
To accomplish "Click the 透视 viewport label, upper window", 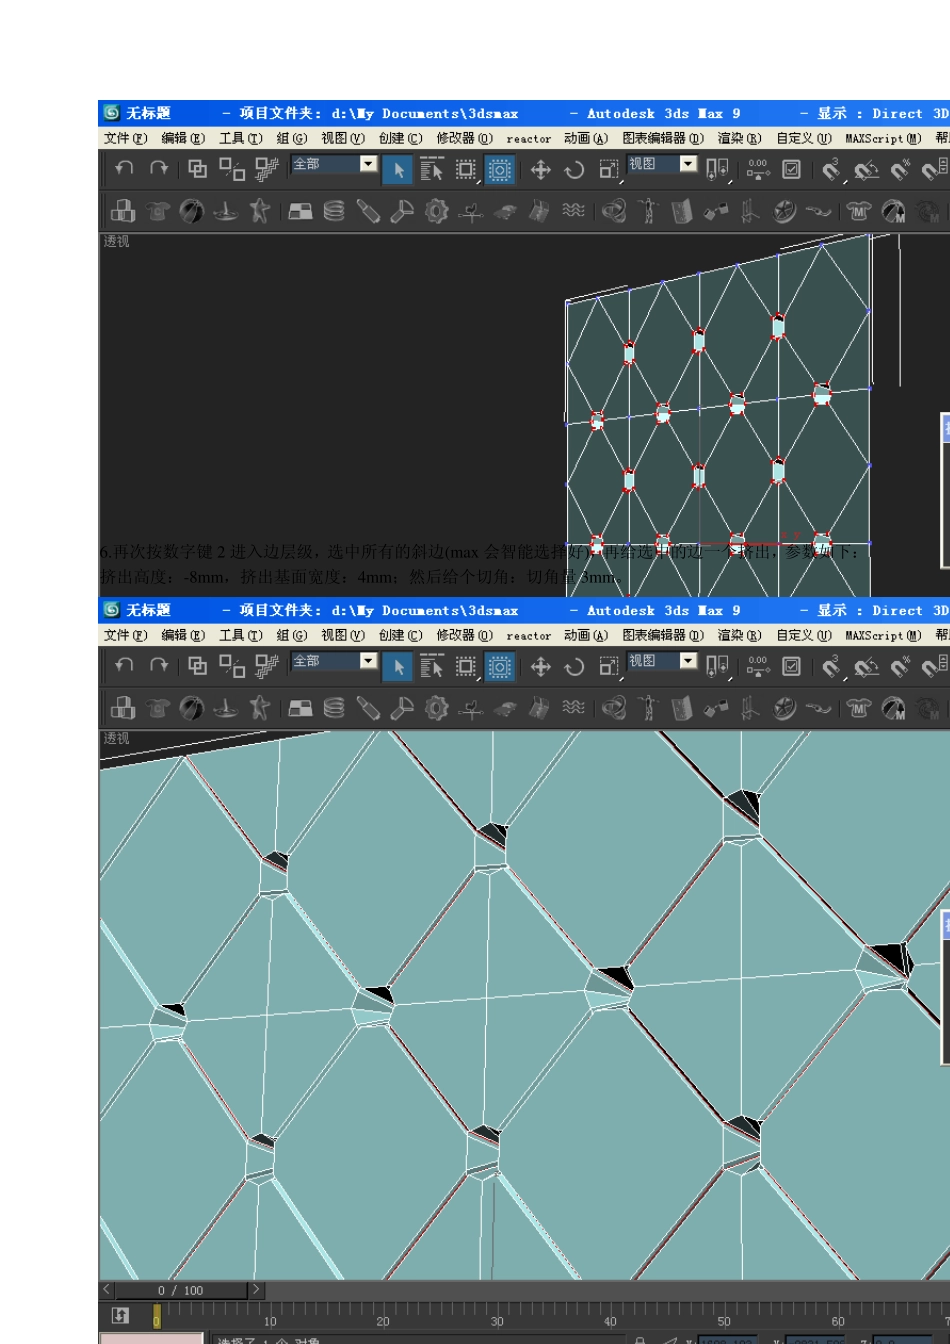I will click(x=116, y=241).
